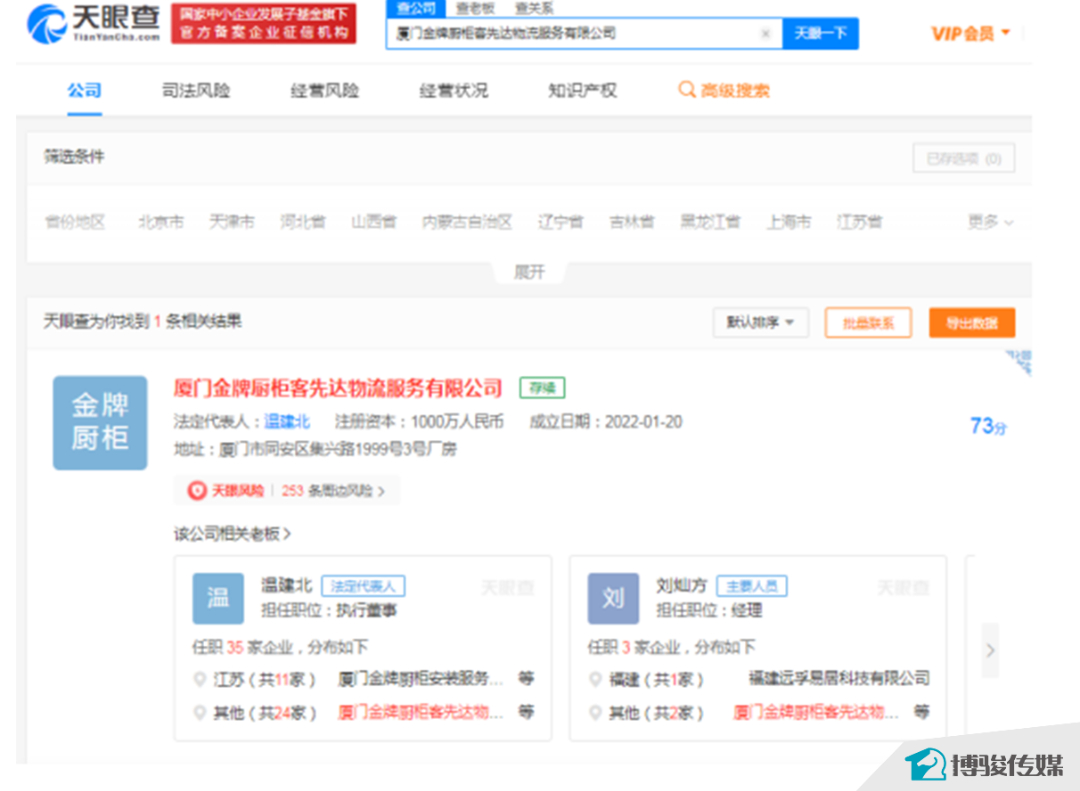Click the red official credit agency banner
This screenshot has width=1080, height=791.
click(x=263, y=23)
